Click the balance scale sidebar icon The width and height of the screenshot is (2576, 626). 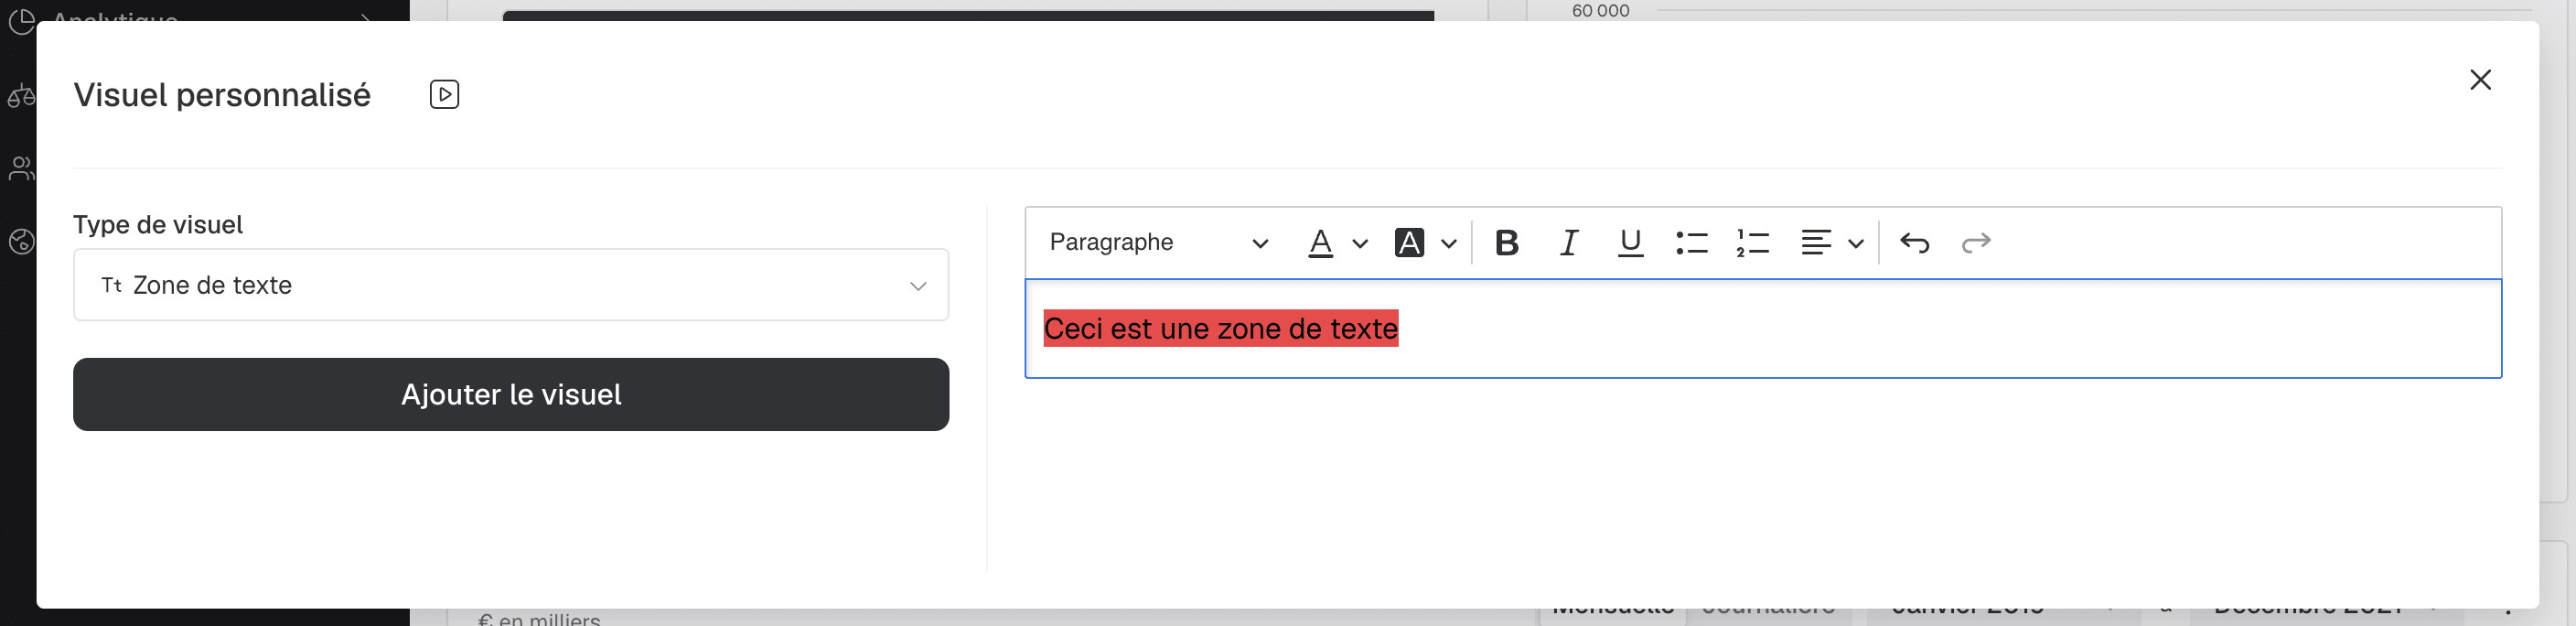pos(21,97)
